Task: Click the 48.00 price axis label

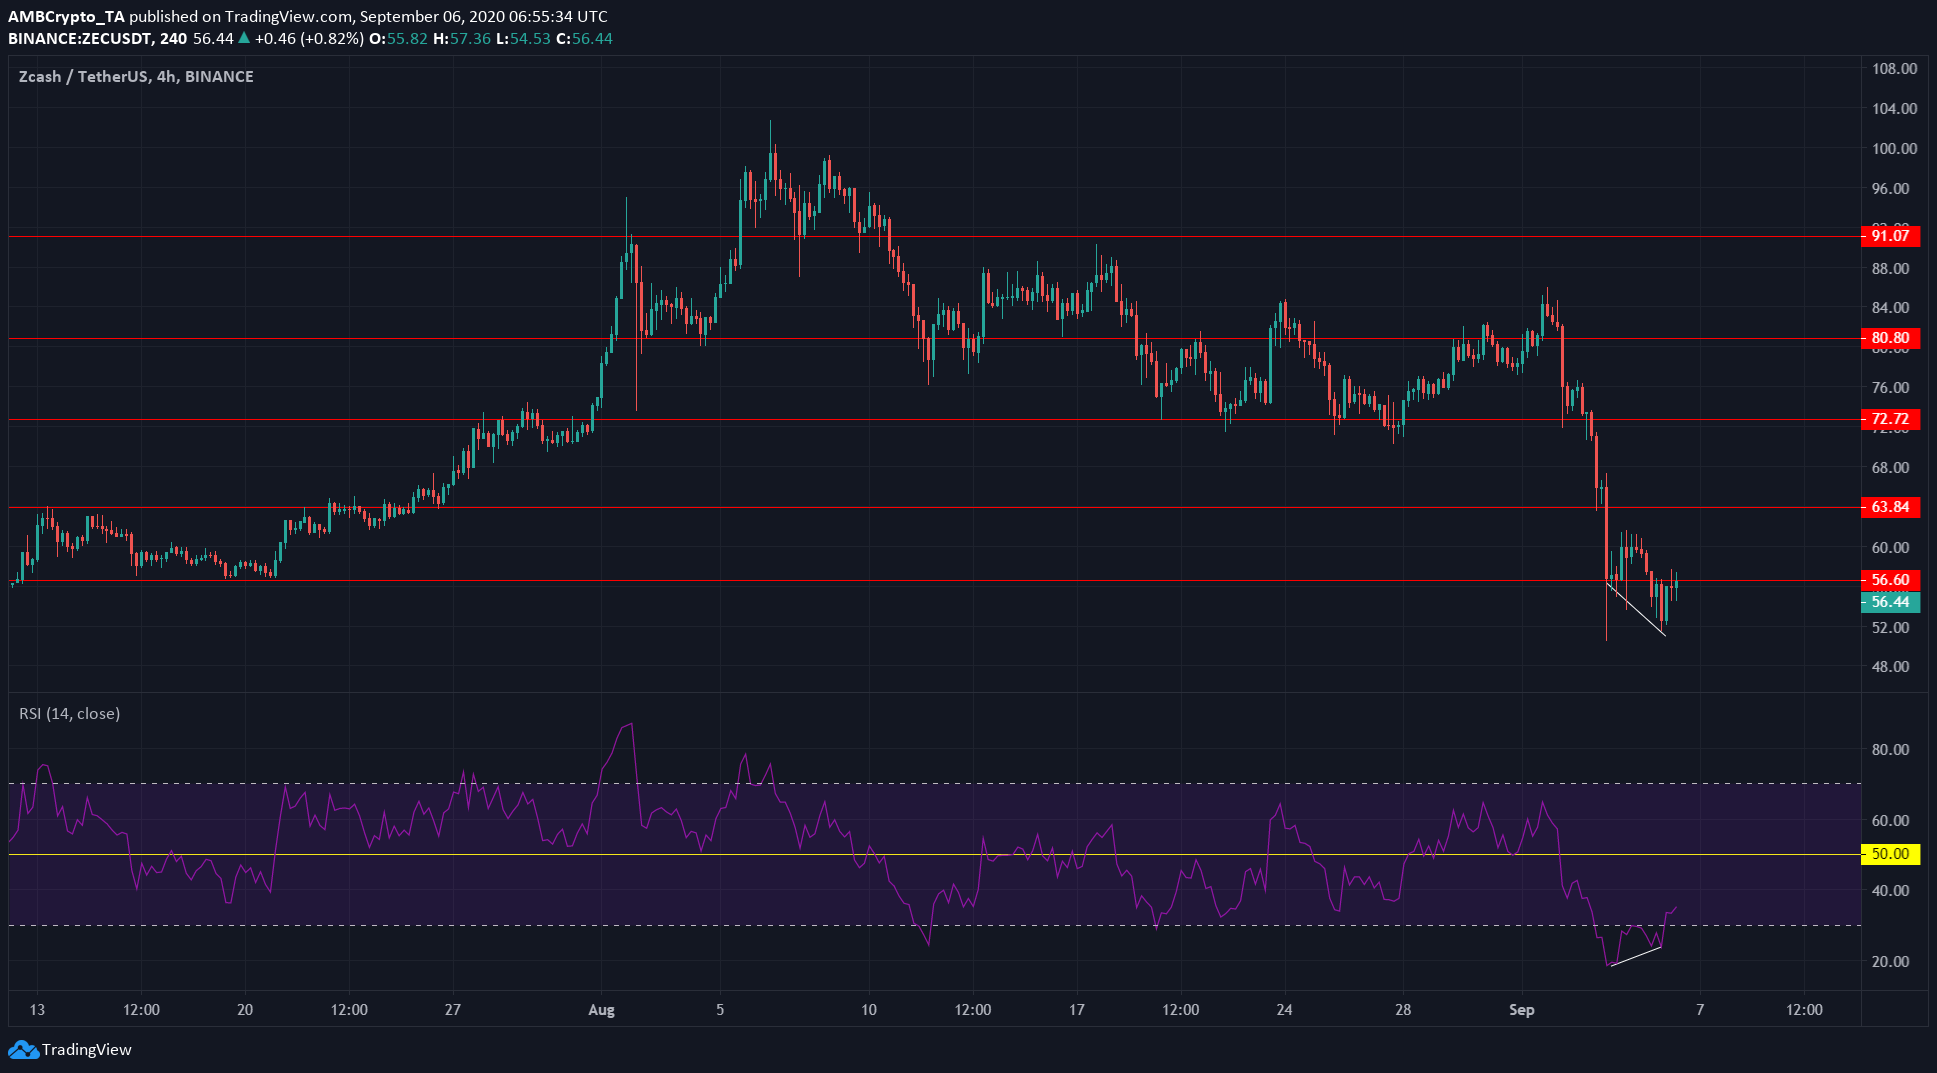Action: pos(1890,667)
